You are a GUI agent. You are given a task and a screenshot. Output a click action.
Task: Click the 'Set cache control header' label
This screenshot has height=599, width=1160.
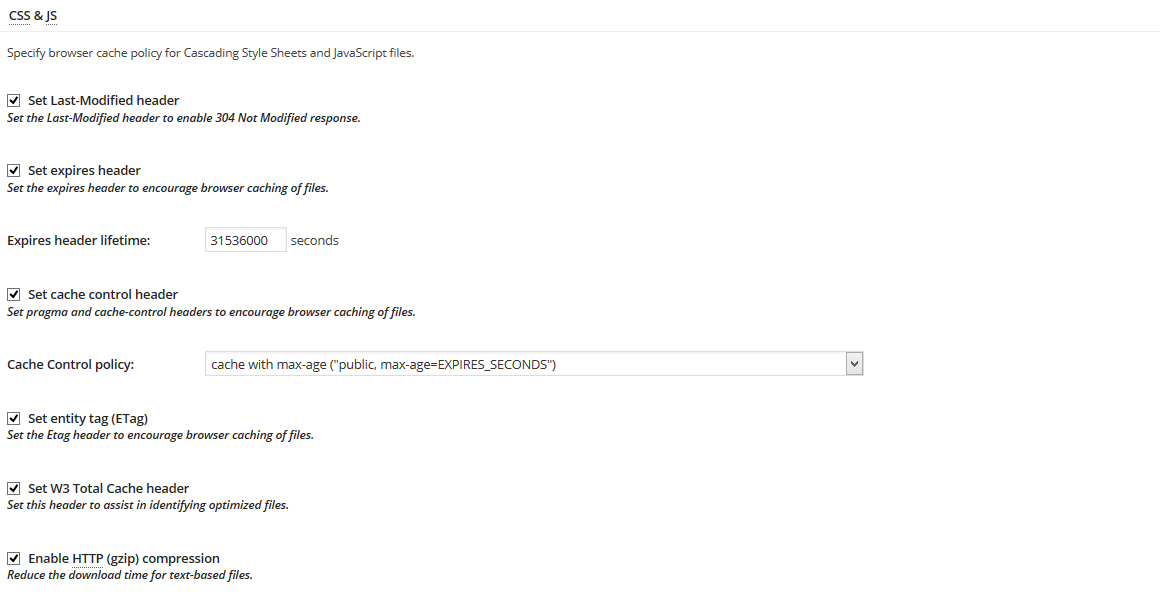pos(103,294)
